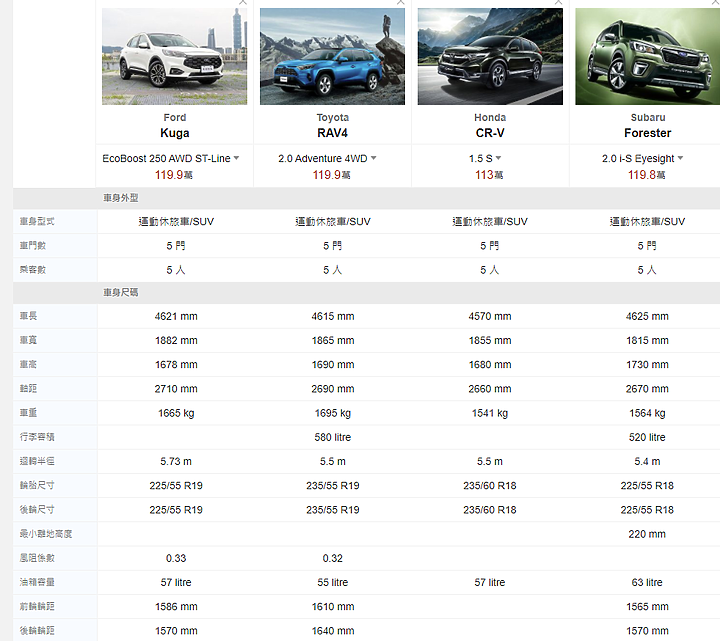Image resolution: width=720 pixels, height=641 pixels.
Task: Select the Forester length value 4625 mm
Action: [647, 316]
